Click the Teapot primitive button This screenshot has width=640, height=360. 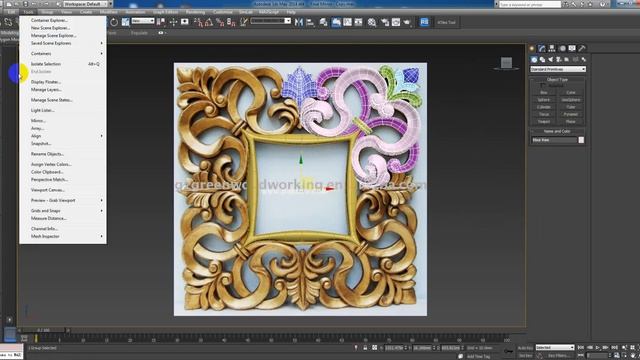(x=544, y=122)
